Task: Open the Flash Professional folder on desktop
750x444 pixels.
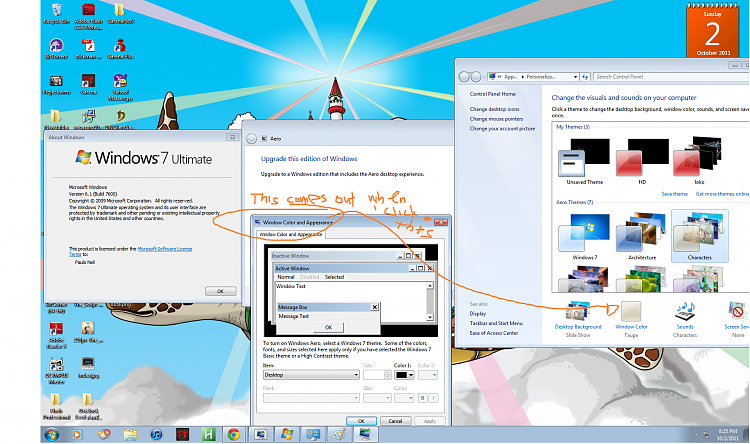Action: tap(56, 406)
